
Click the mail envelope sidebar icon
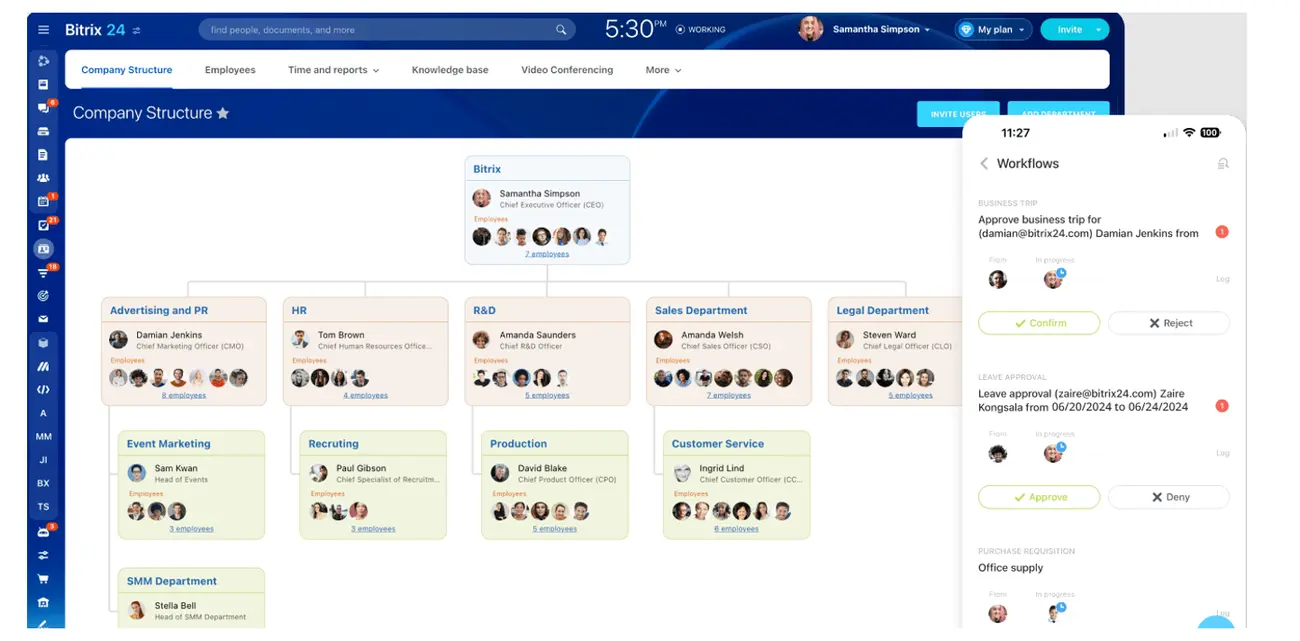43,319
